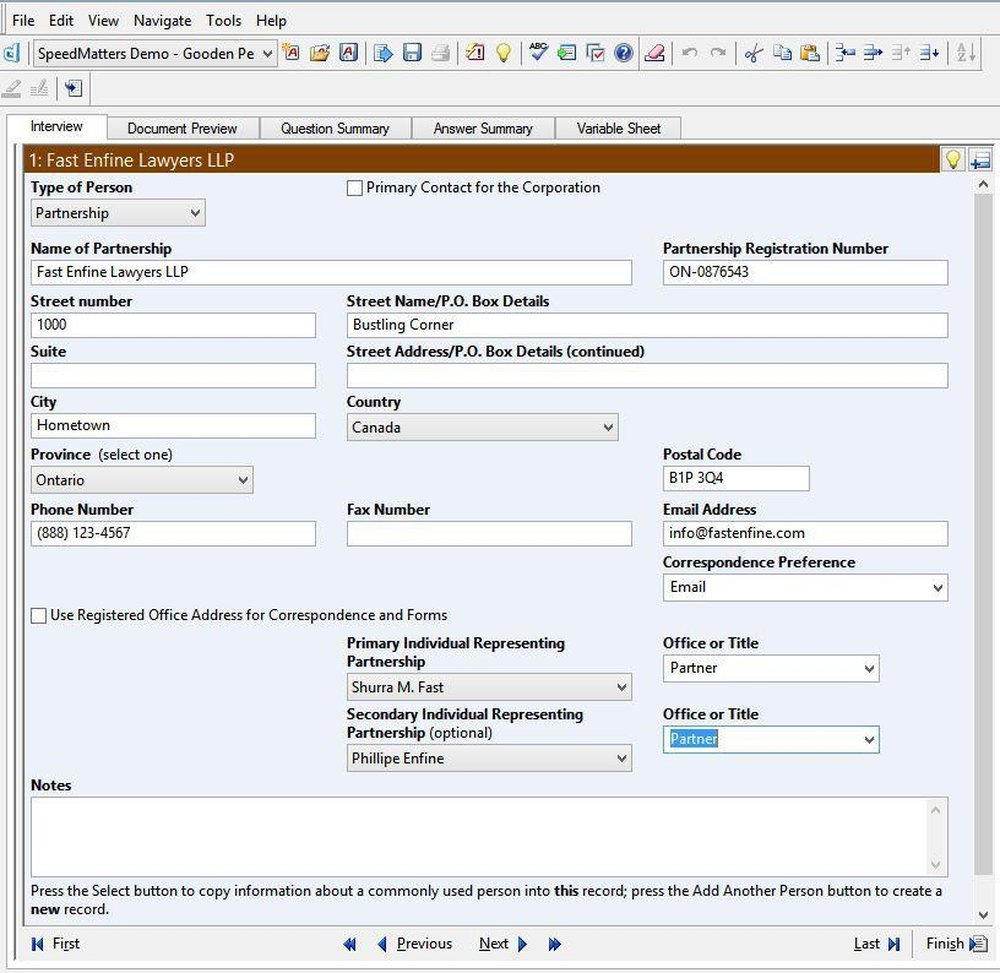
Task: Open the Type of Person dropdown
Action: point(118,213)
